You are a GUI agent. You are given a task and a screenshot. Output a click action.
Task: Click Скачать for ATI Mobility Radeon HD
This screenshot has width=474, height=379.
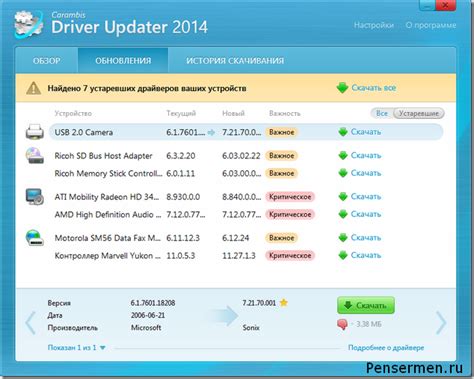click(x=366, y=197)
